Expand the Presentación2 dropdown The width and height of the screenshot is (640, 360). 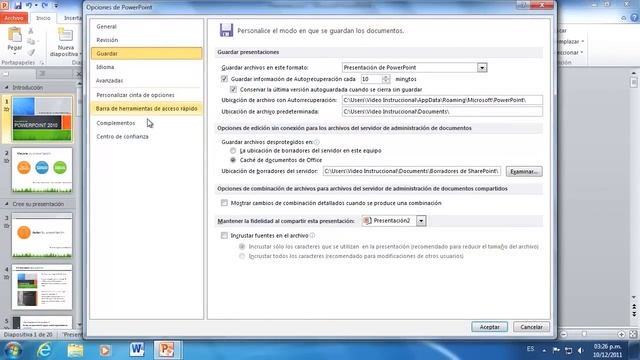tap(421, 221)
